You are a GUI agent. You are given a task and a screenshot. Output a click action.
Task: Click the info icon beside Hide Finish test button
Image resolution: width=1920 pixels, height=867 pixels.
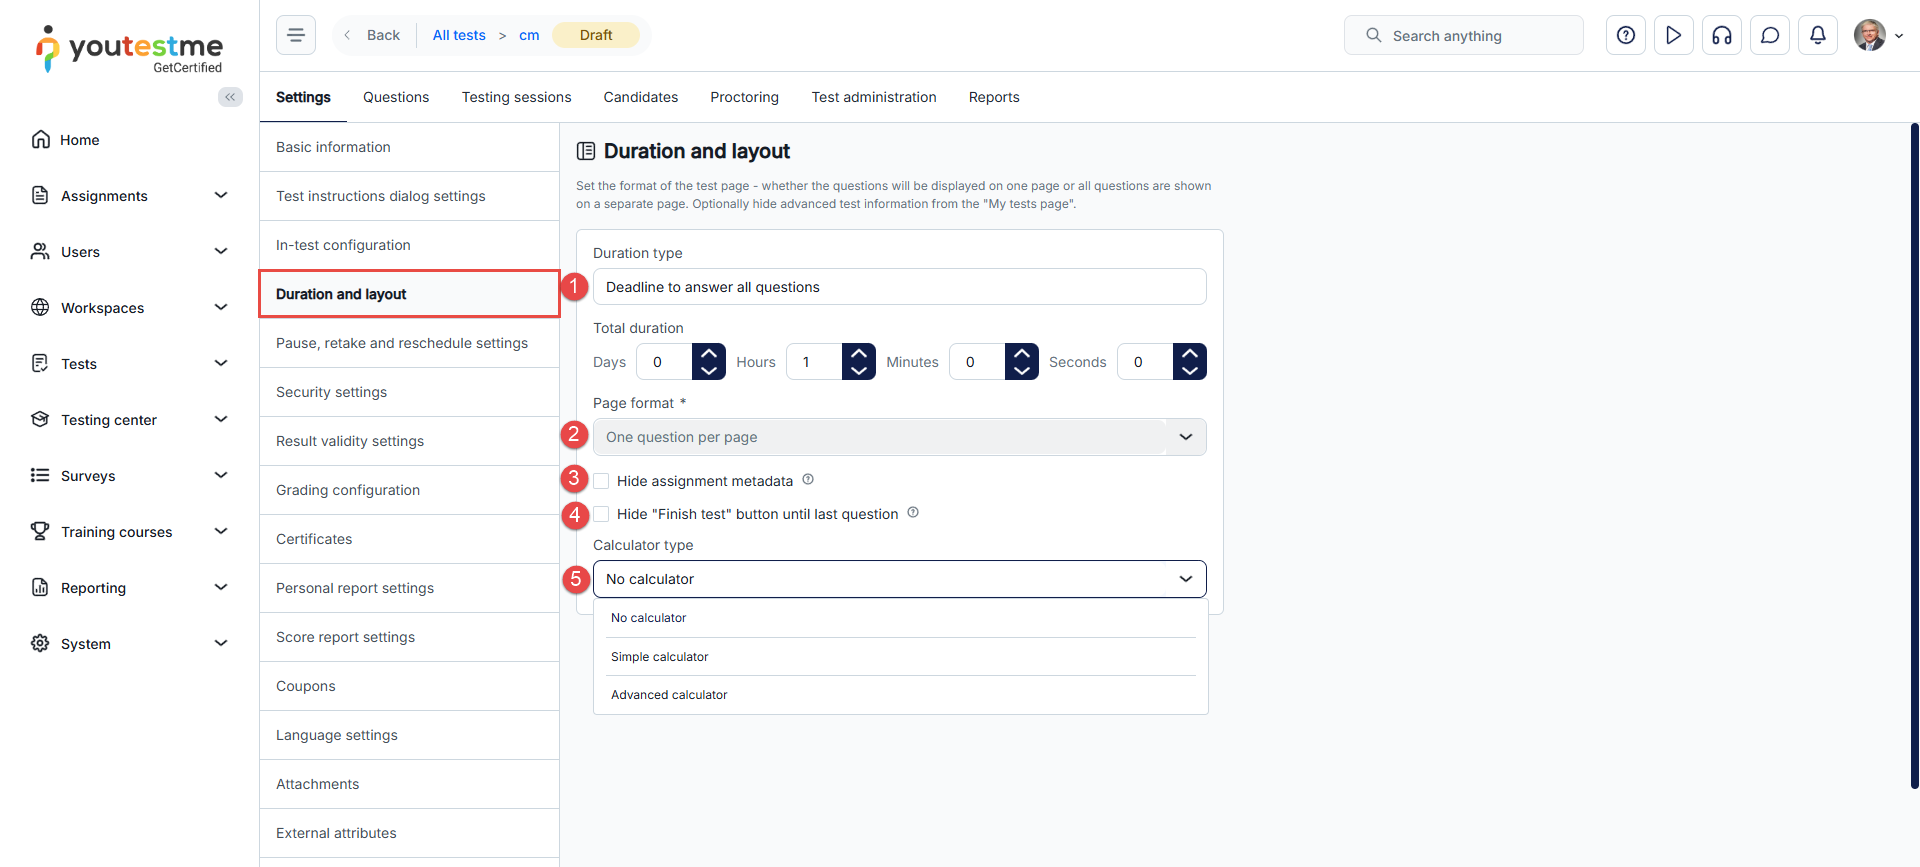point(913,513)
